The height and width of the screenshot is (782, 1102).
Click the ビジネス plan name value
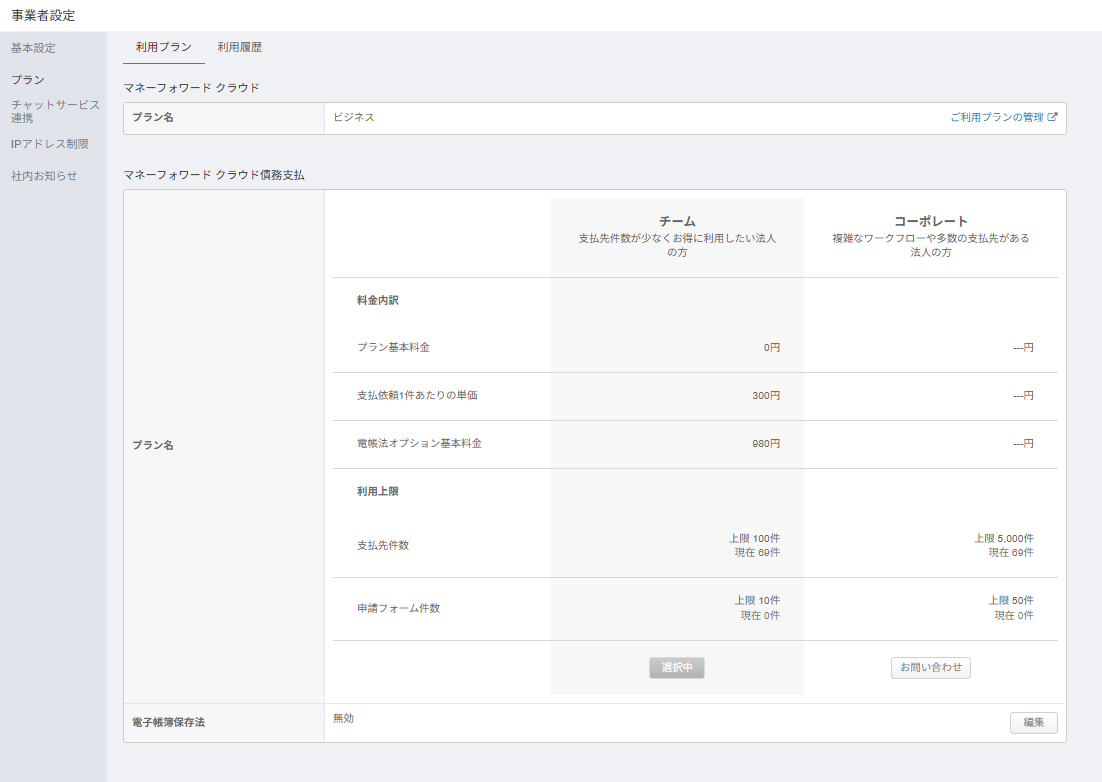tap(354, 117)
